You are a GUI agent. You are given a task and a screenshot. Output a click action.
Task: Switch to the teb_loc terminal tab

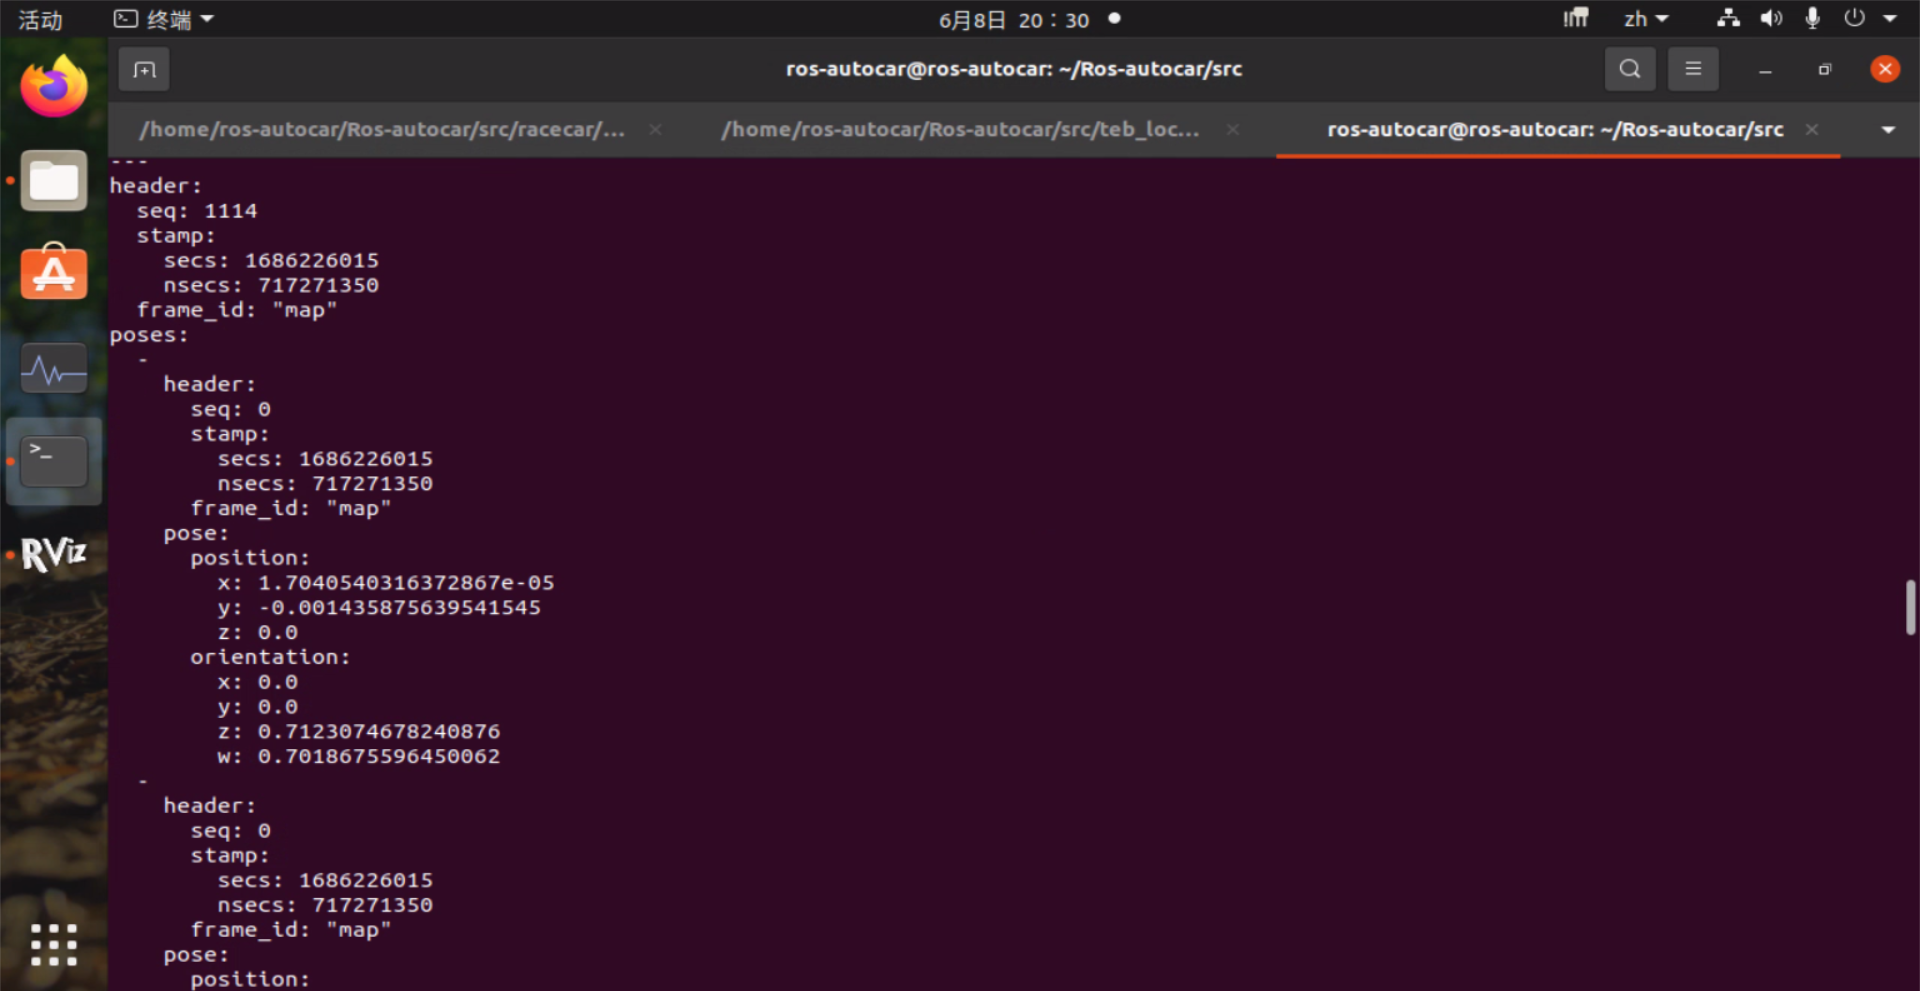(960, 130)
